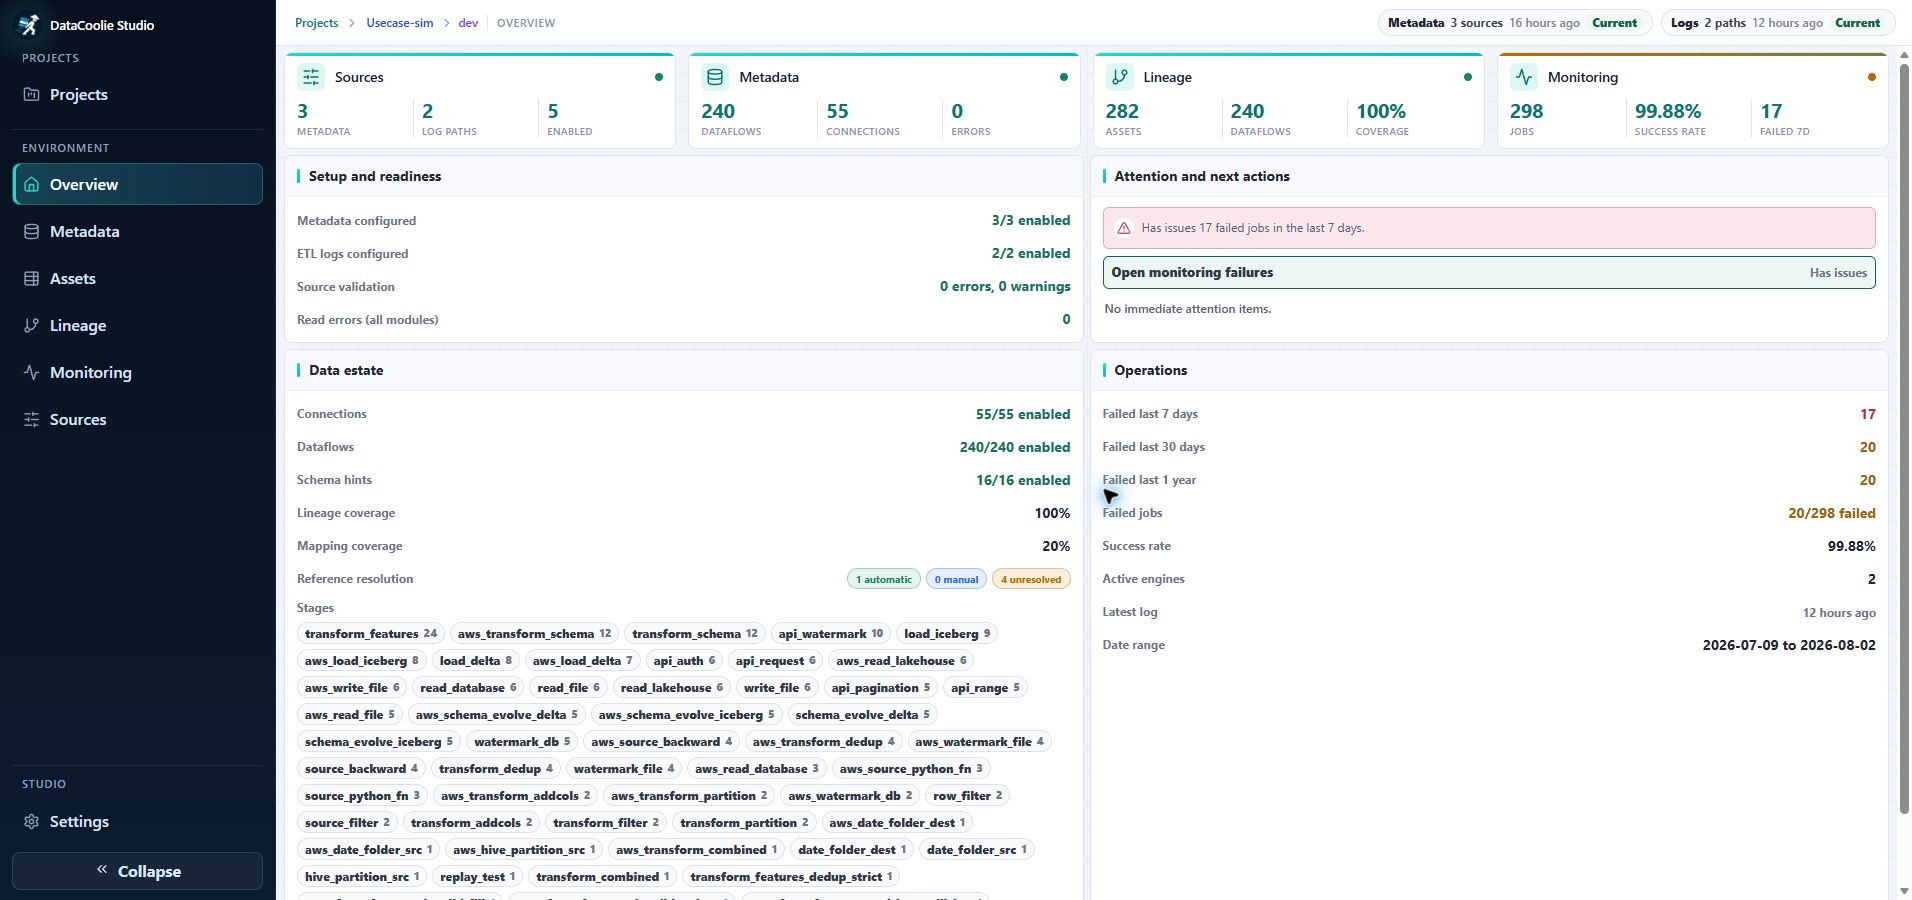Click the Lineage branch icon in sidebar
Image resolution: width=1912 pixels, height=900 pixels.
coord(31,326)
